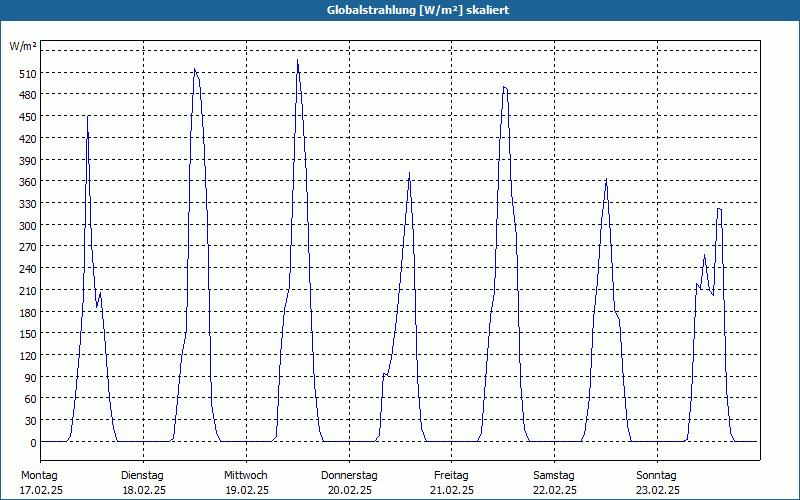This screenshot has height=500, width=800.
Task: Click the 120 y-axis value
Action: 28,356
